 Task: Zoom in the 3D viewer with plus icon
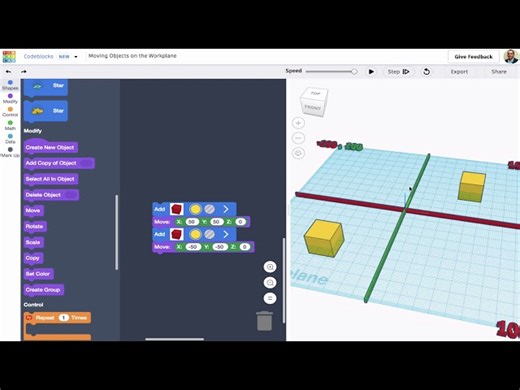(298, 123)
